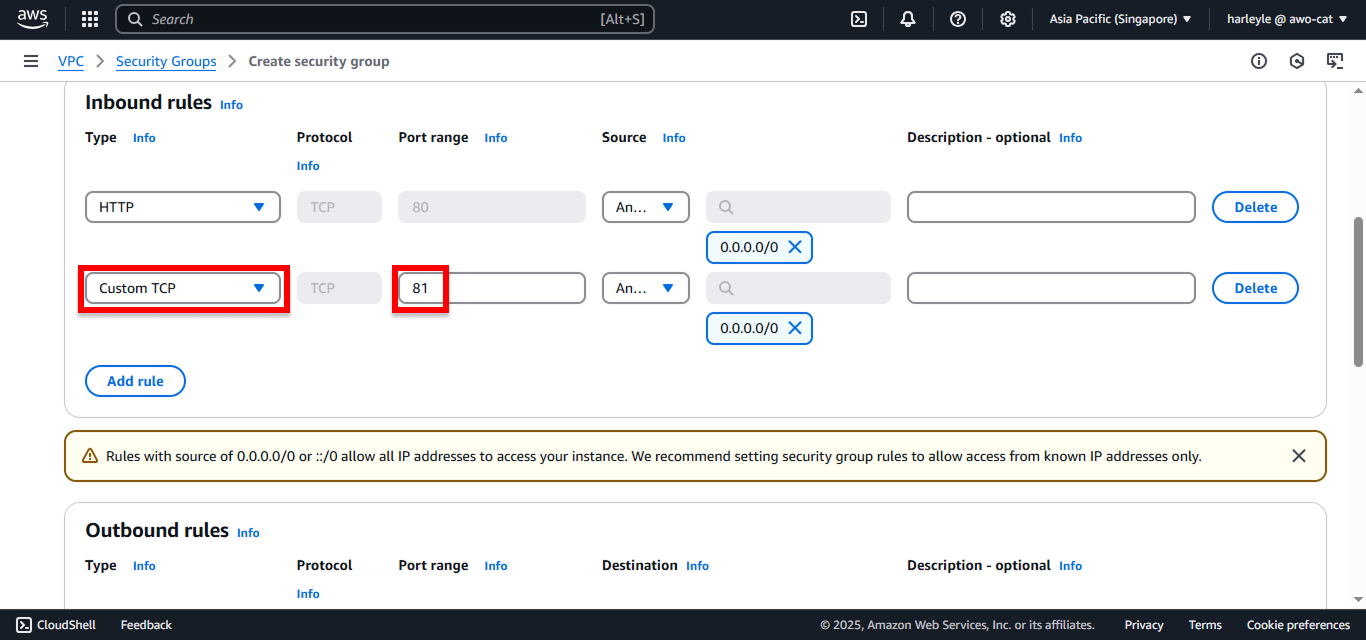Launch CloudShell from top bar icon
The height and width of the screenshot is (640, 1366).
pyautogui.click(x=859, y=19)
